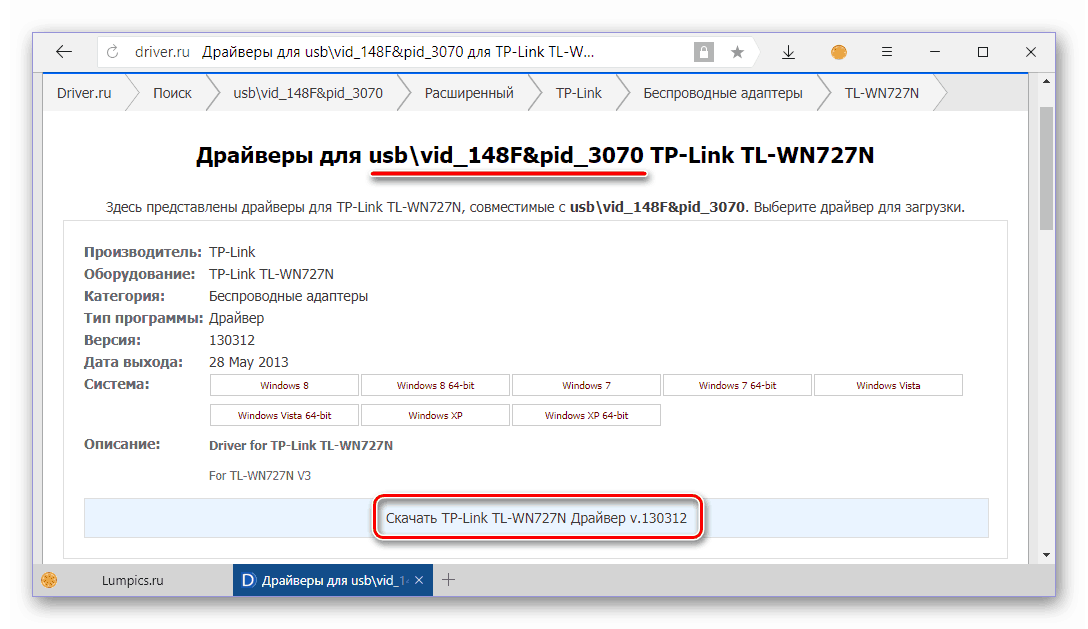Viewport: 1088px width, 629px height.
Task: Go to the Поиск breadcrumb
Action: 172,93
